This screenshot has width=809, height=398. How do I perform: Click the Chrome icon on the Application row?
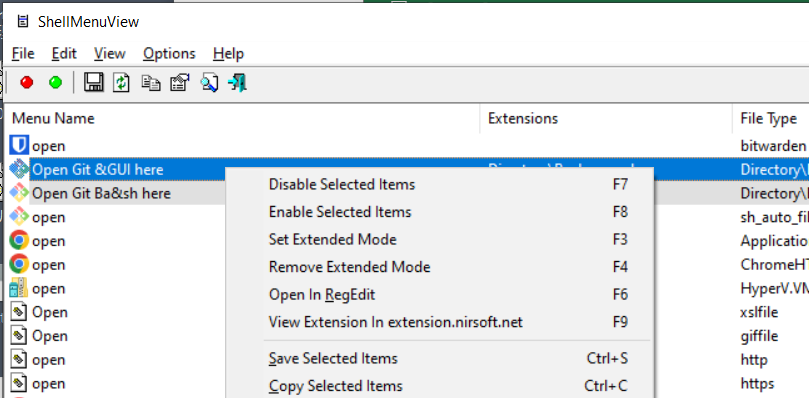19,241
